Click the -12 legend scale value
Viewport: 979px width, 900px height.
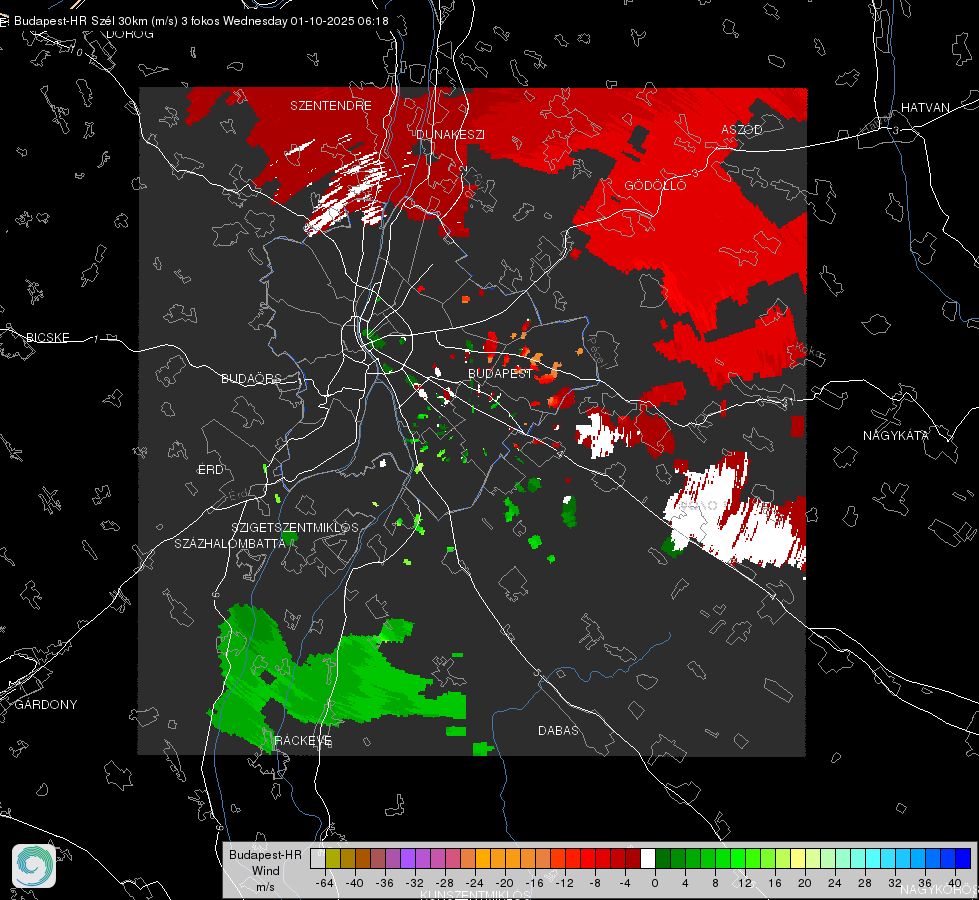pos(564,883)
